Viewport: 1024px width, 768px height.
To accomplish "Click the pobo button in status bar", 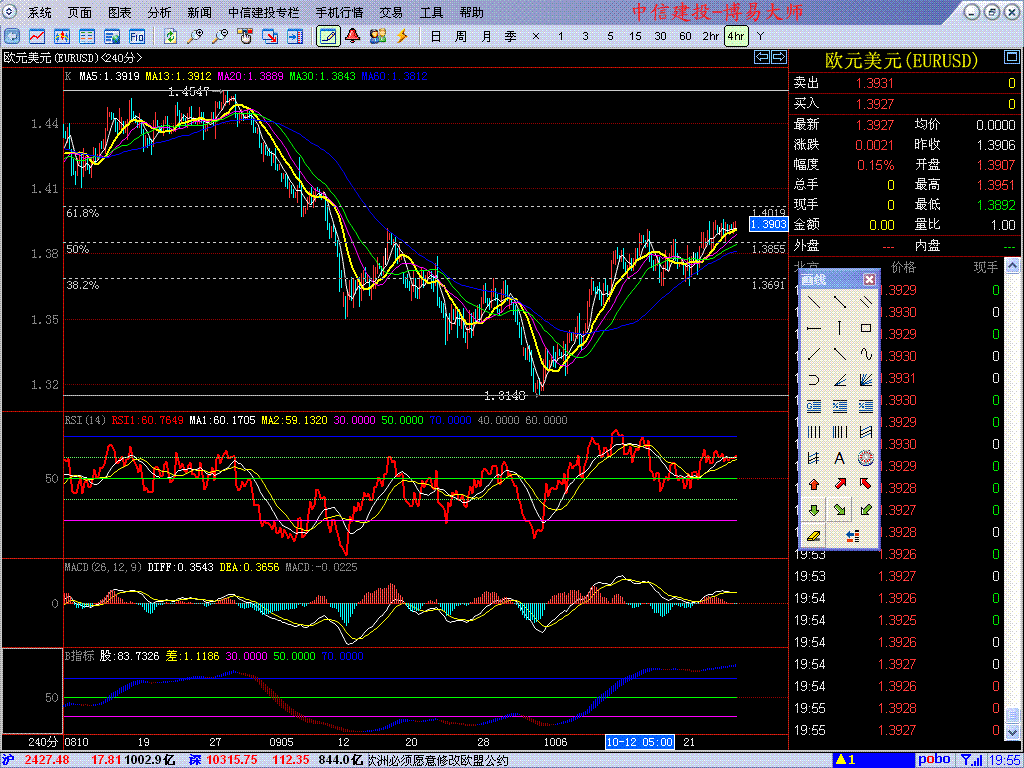I will point(934,760).
